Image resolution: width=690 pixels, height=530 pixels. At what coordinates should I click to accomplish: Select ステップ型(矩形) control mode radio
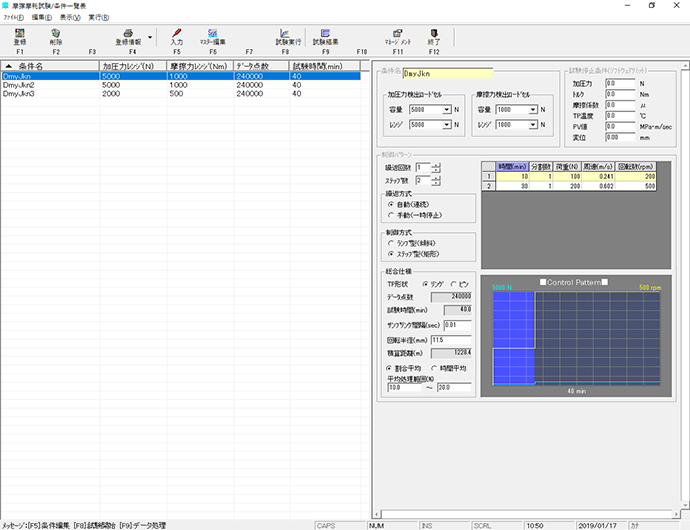coord(391,254)
